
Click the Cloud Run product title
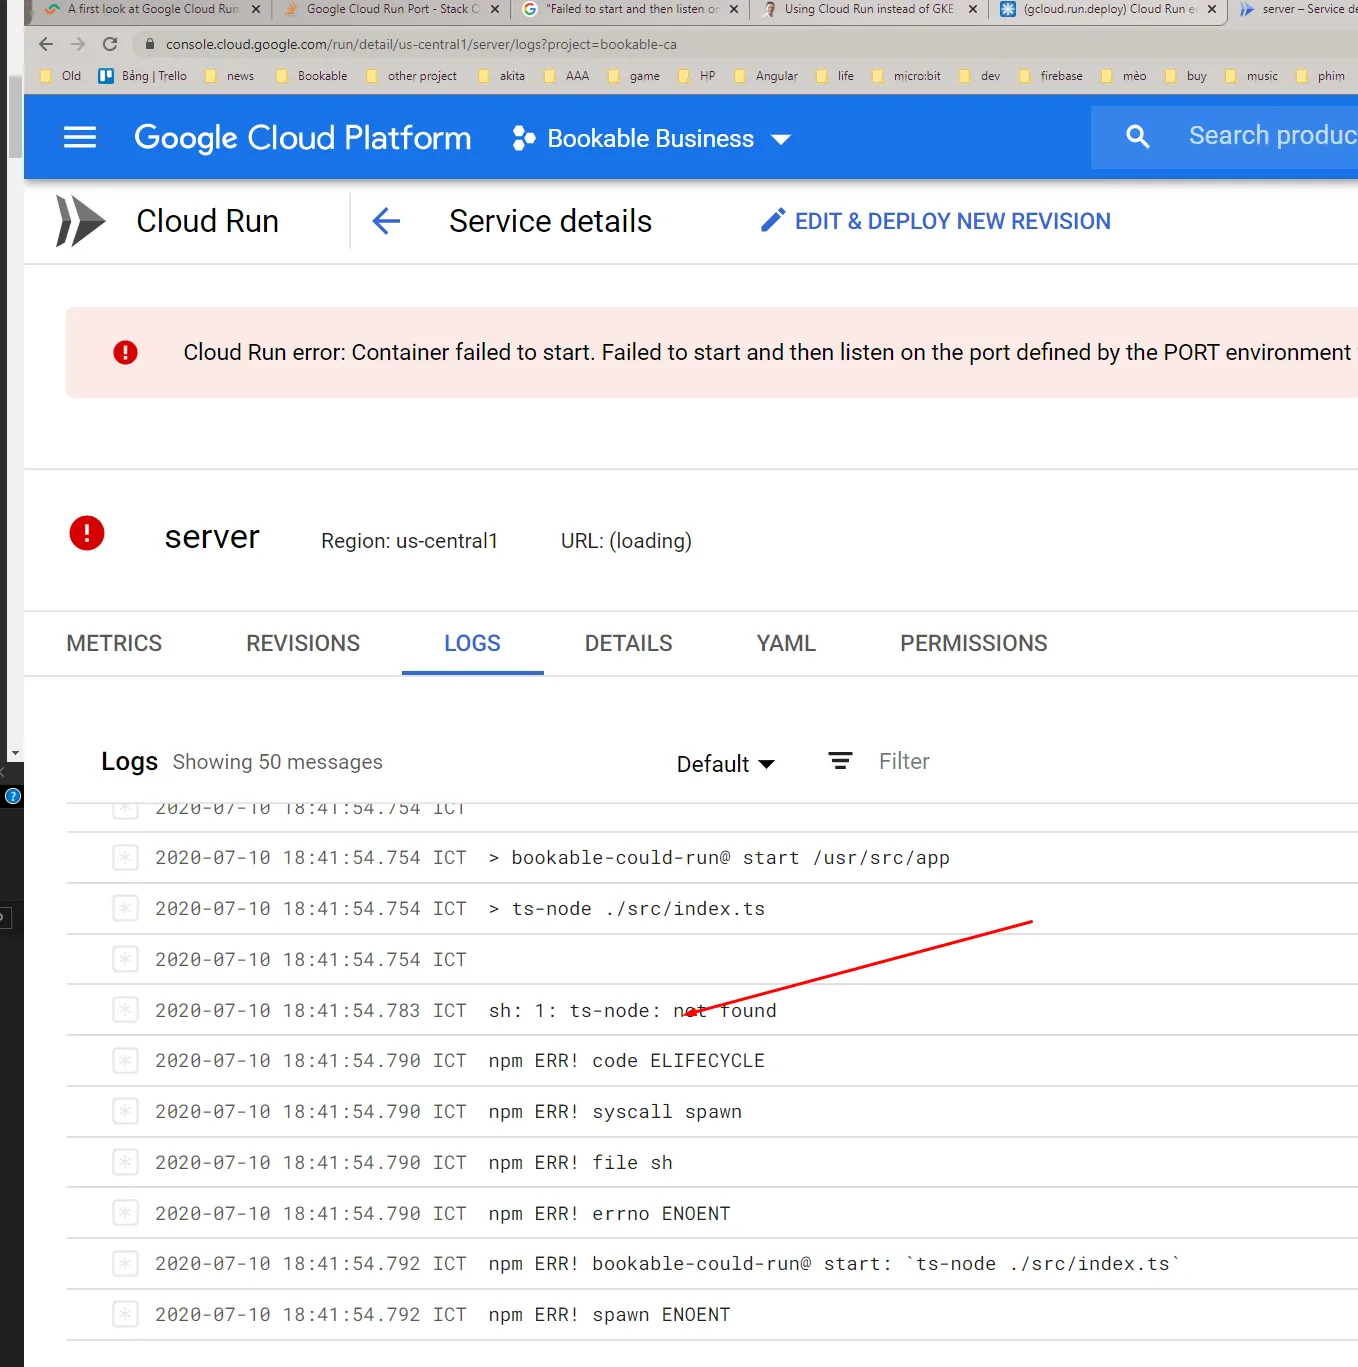[x=208, y=221]
